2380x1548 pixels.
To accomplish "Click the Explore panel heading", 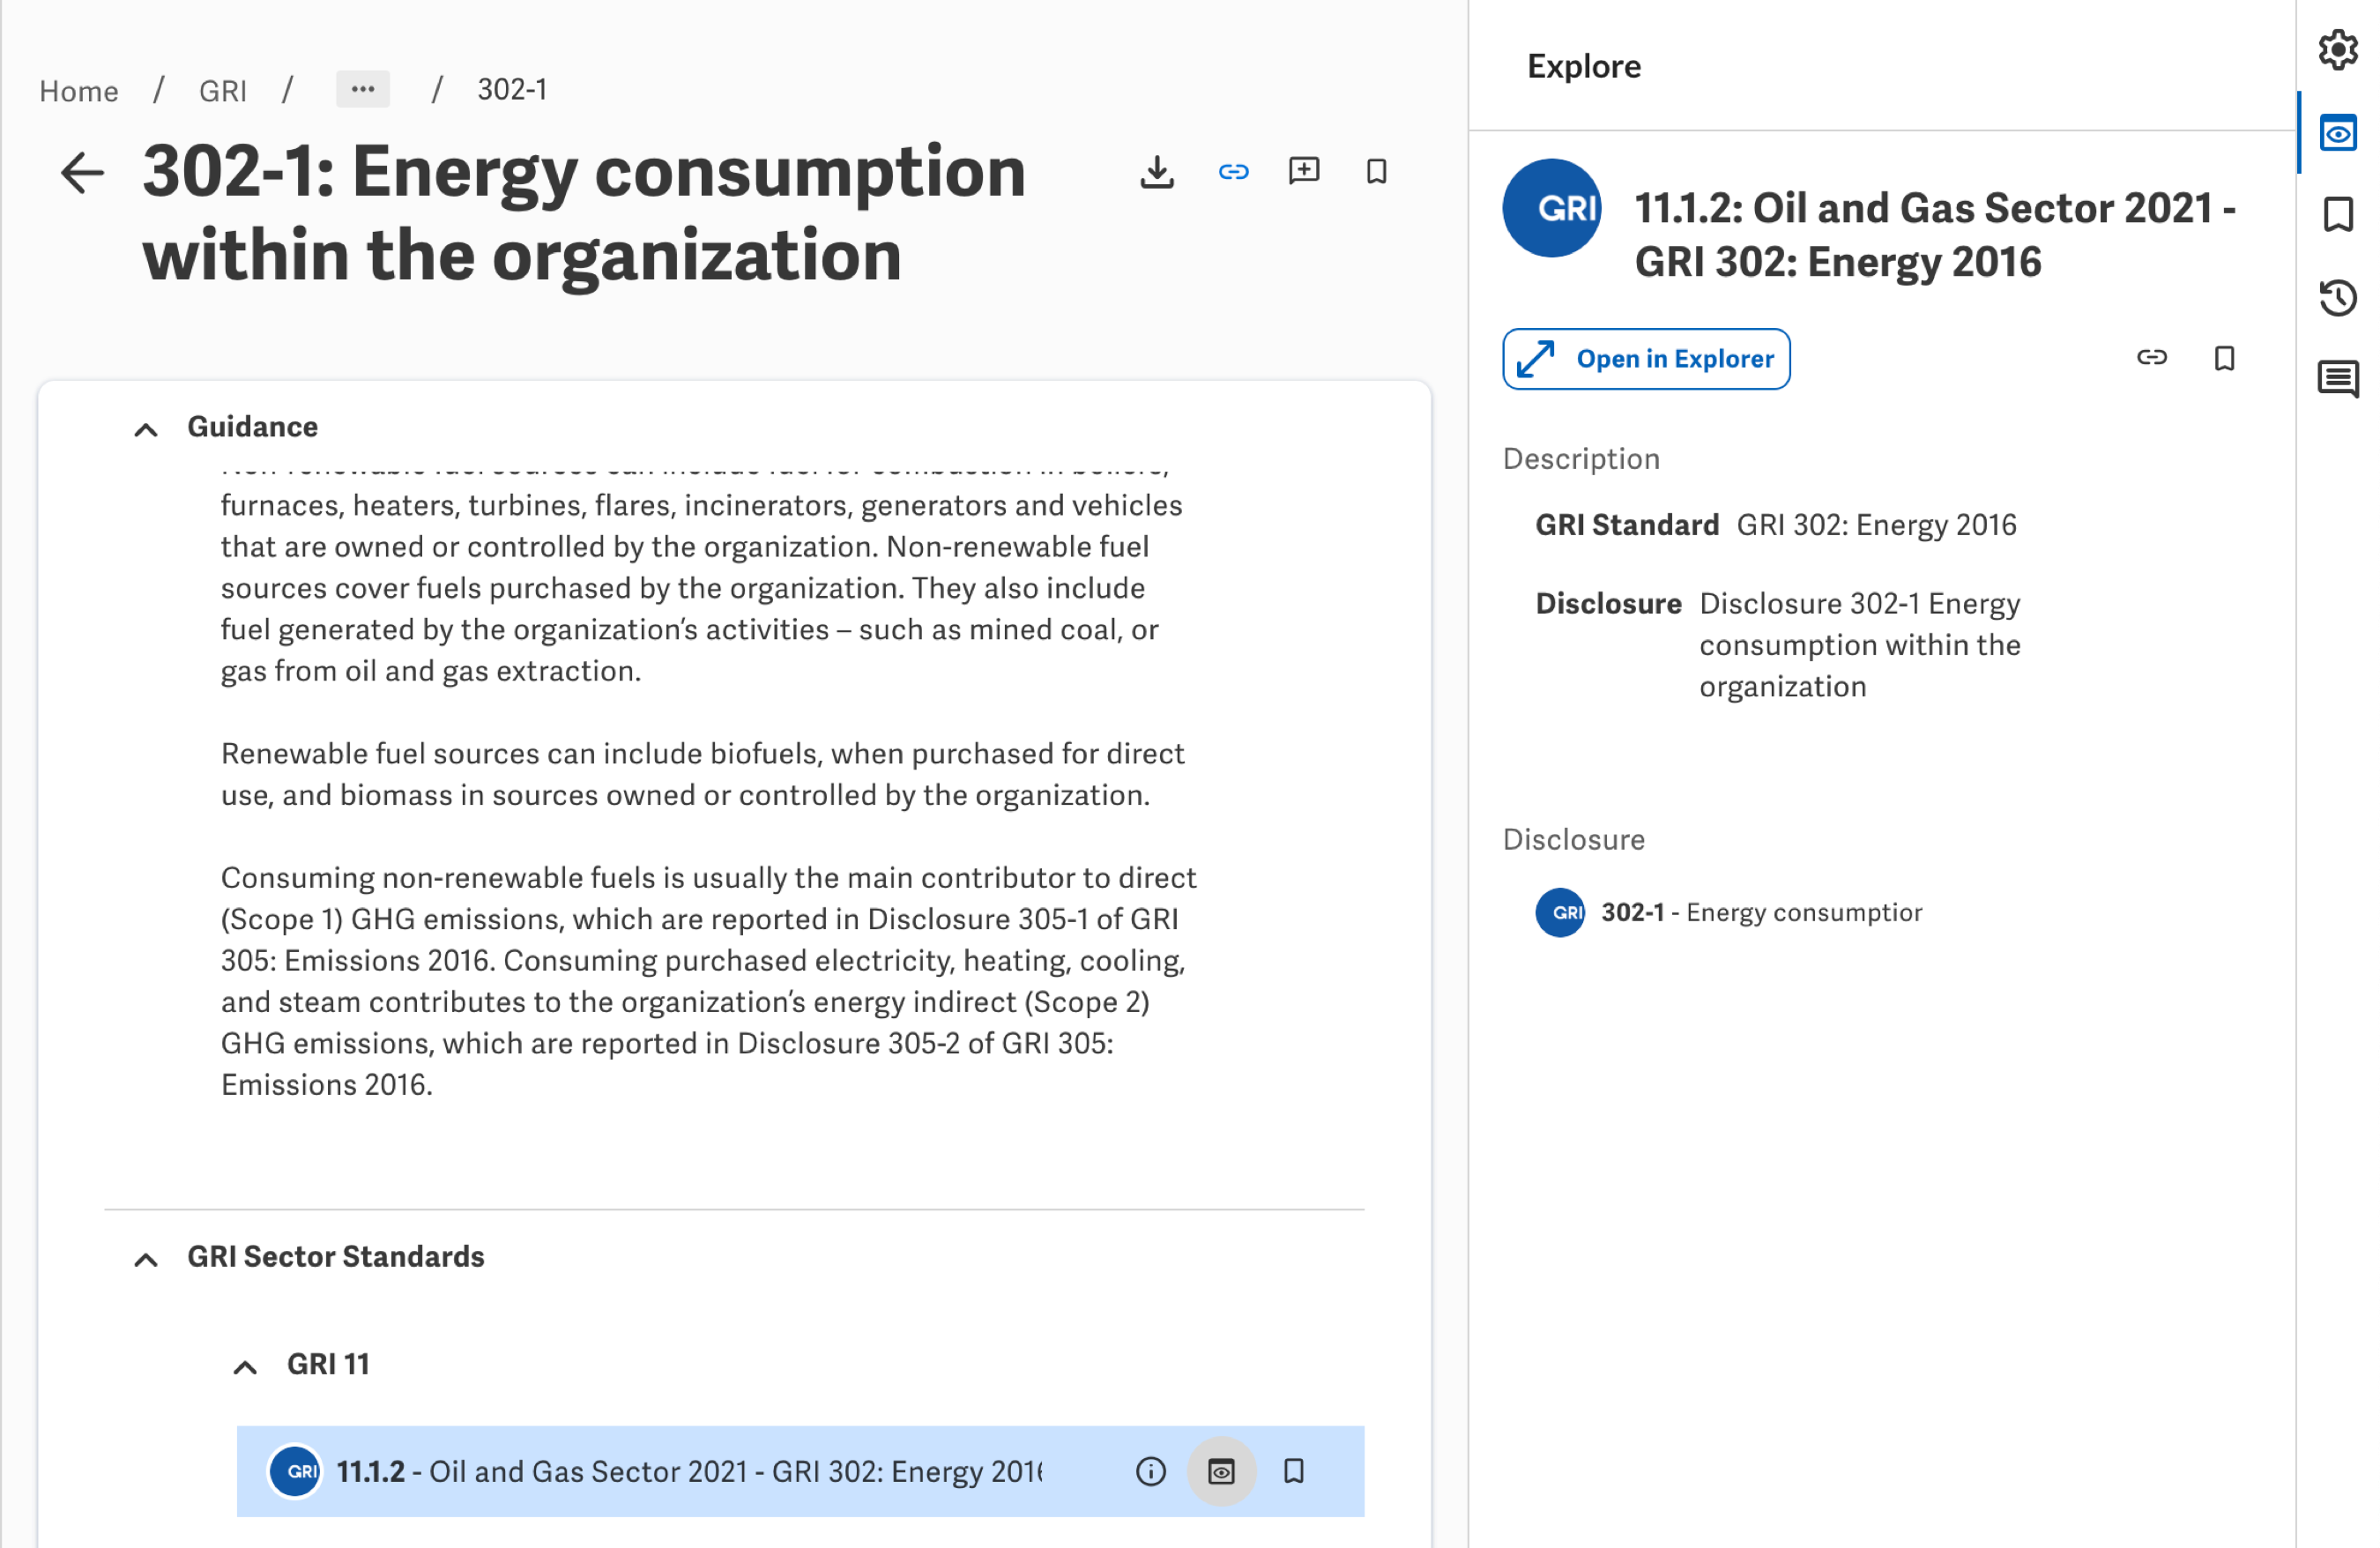I will pos(1584,66).
